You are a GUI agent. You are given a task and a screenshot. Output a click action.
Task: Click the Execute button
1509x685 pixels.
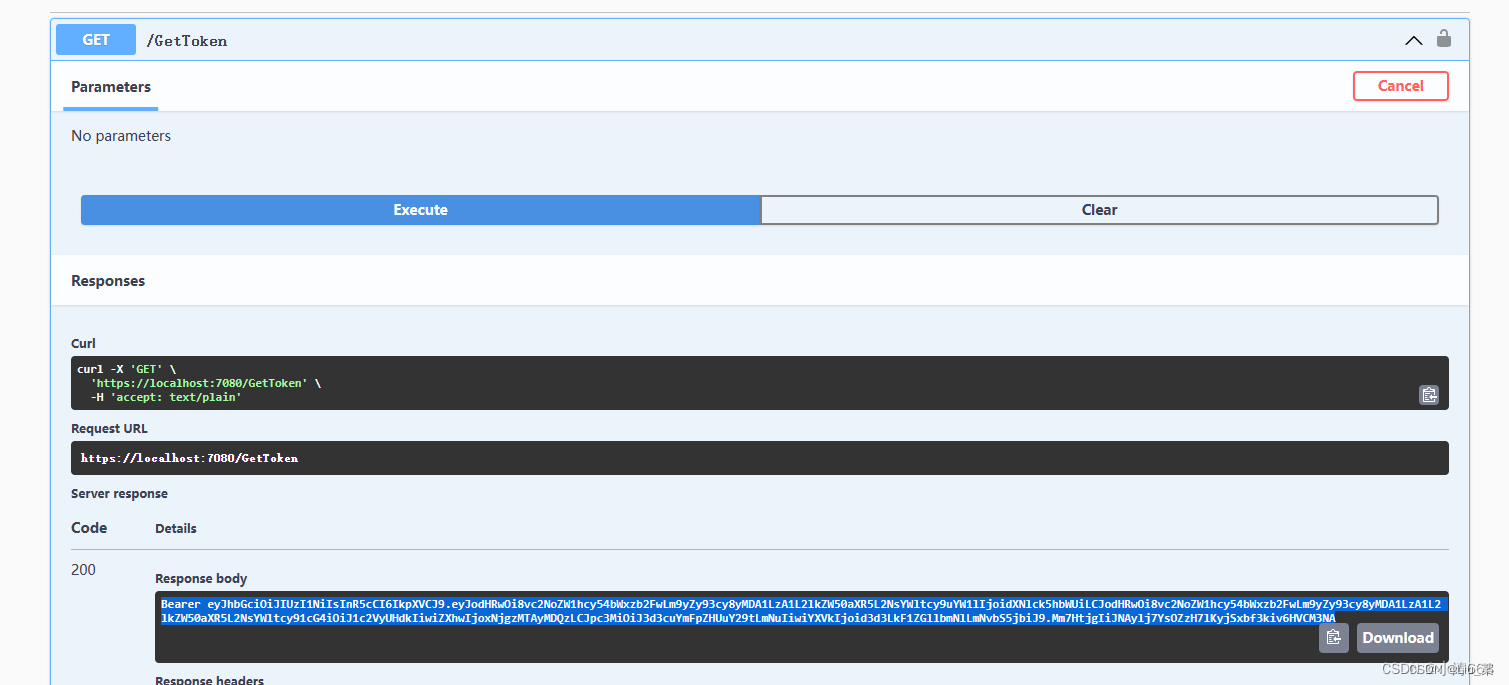pos(420,210)
